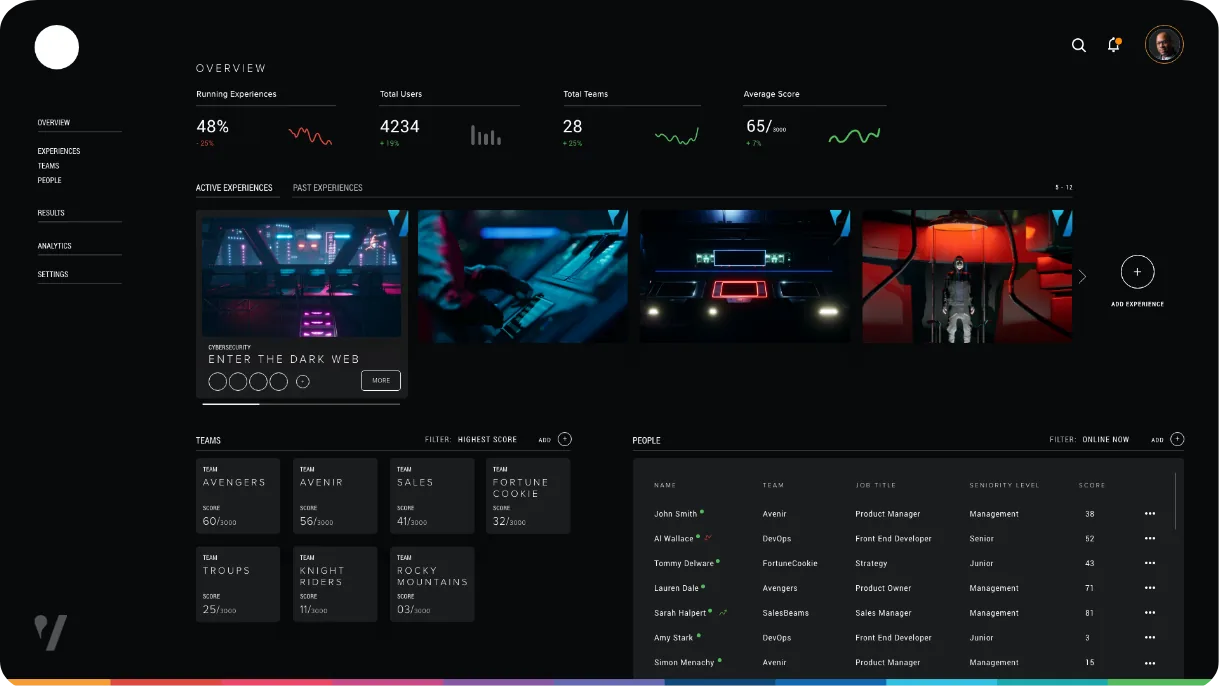1219x692 pixels.
Task: Click FortuneCookie team cell
Action: (790, 563)
